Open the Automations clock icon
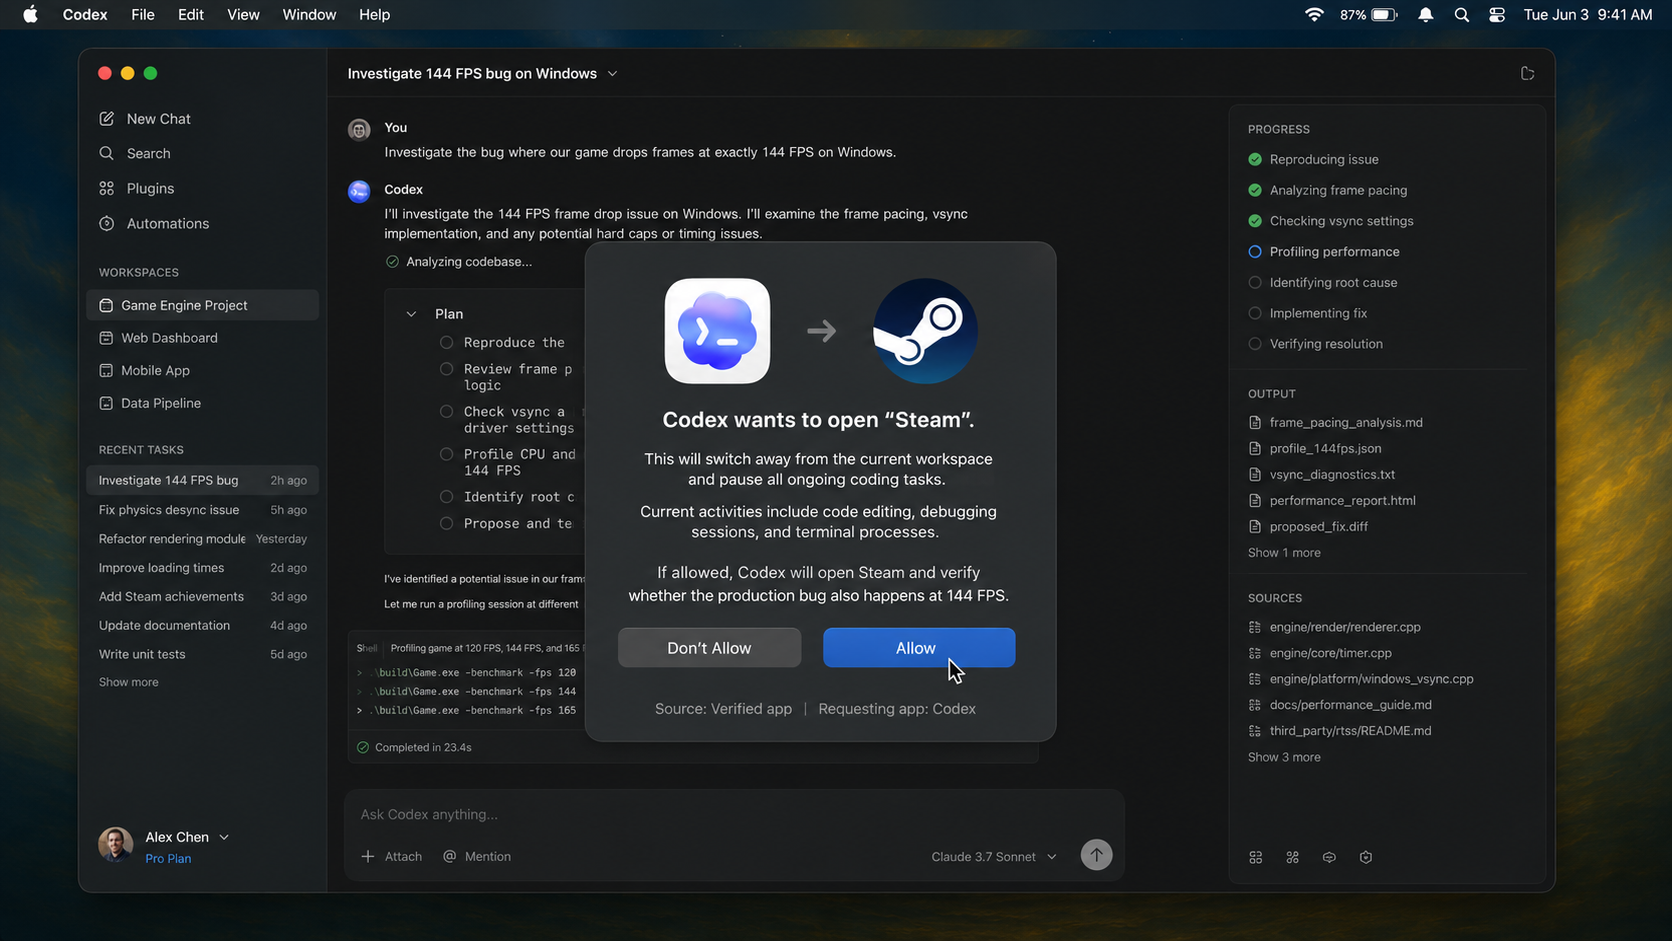The image size is (1672, 941). [107, 224]
